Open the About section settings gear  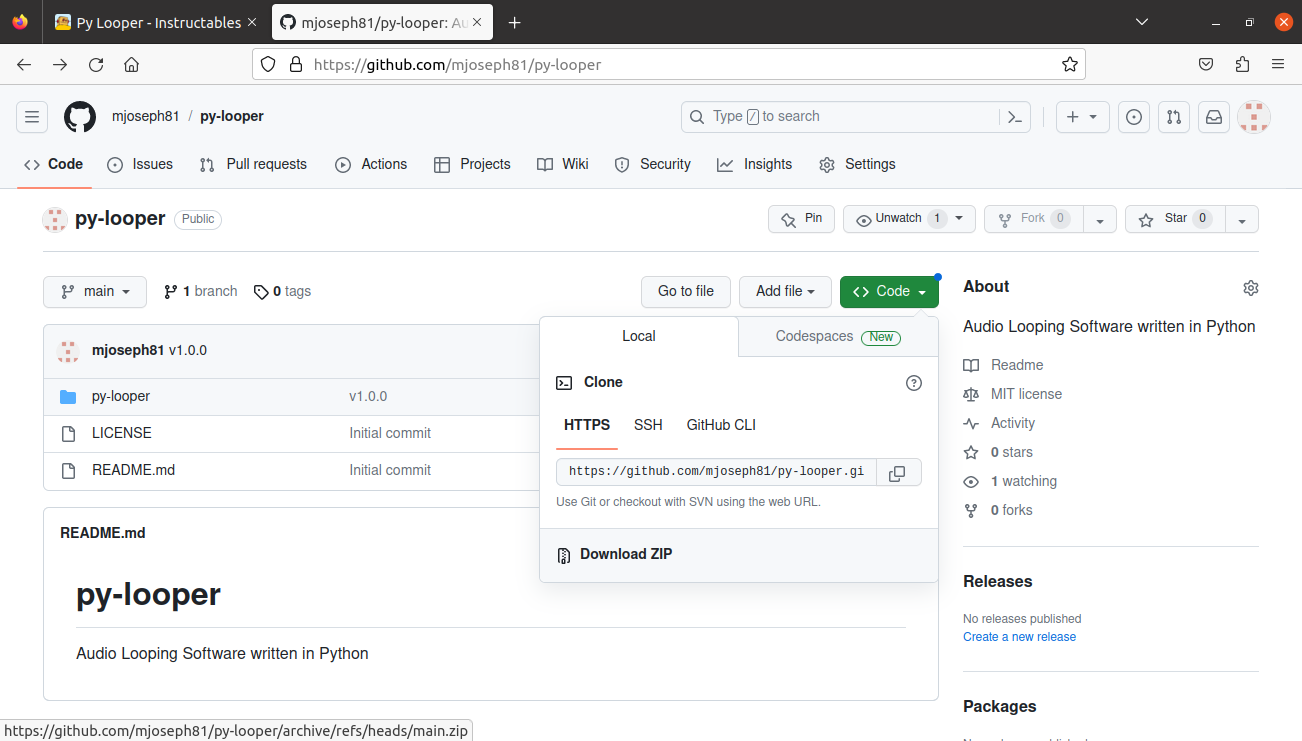pyautogui.click(x=1250, y=287)
